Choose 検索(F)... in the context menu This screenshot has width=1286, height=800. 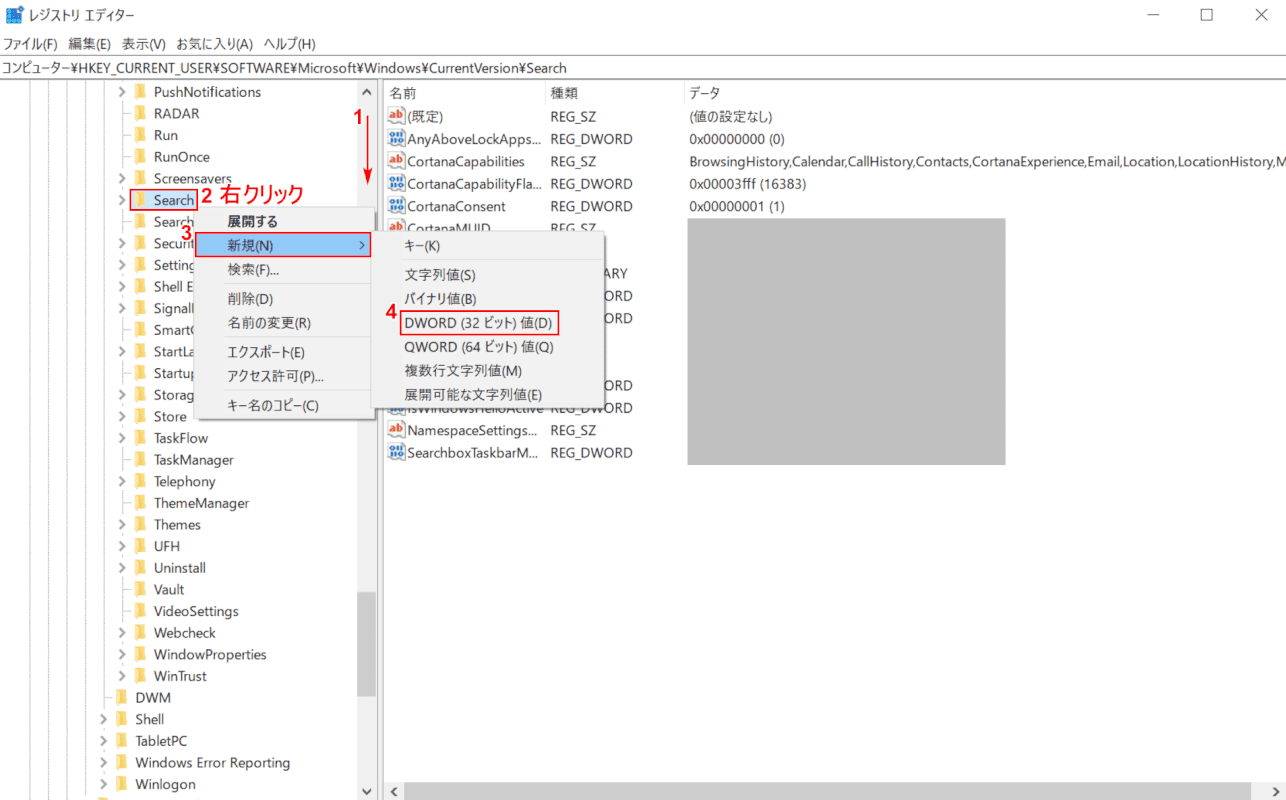click(283, 270)
